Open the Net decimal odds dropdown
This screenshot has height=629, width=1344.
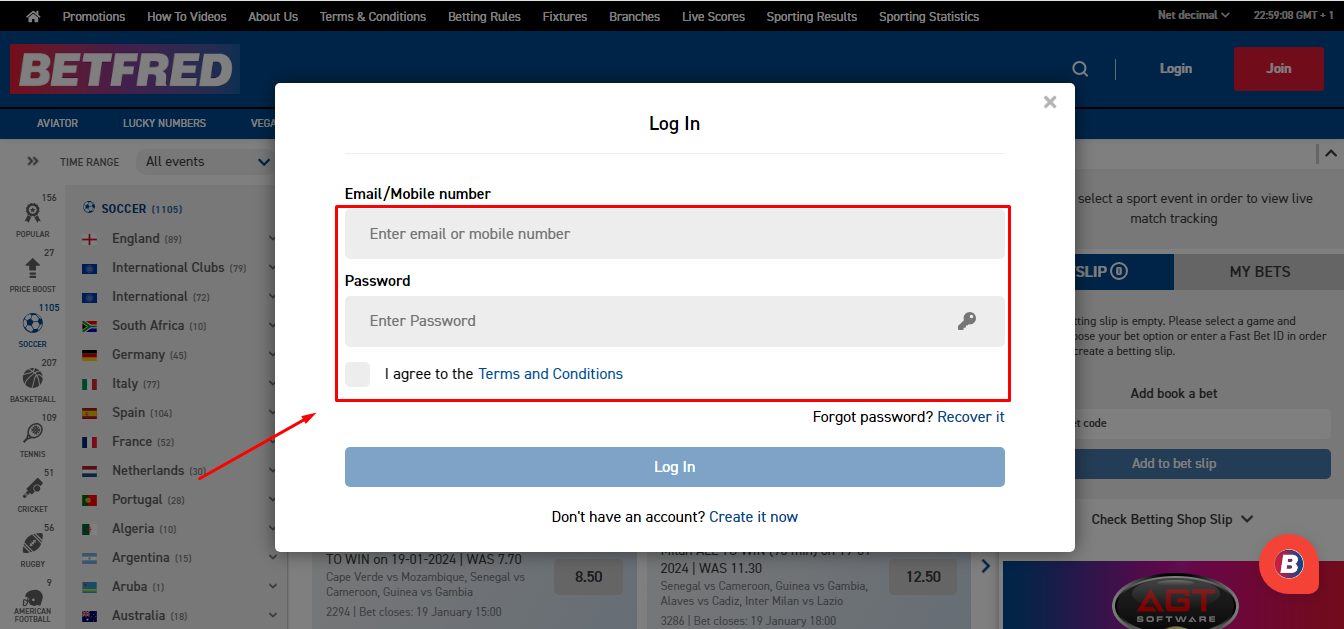click(x=1194, y=16)
